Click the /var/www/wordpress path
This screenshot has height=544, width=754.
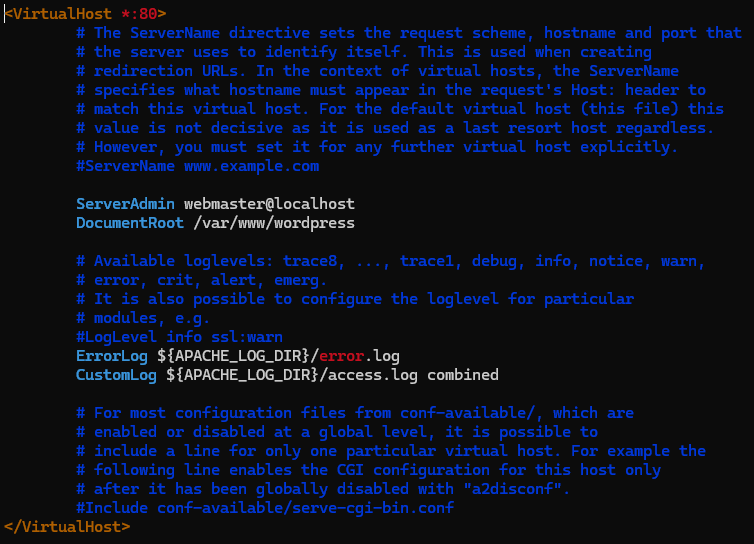[274, 223]
